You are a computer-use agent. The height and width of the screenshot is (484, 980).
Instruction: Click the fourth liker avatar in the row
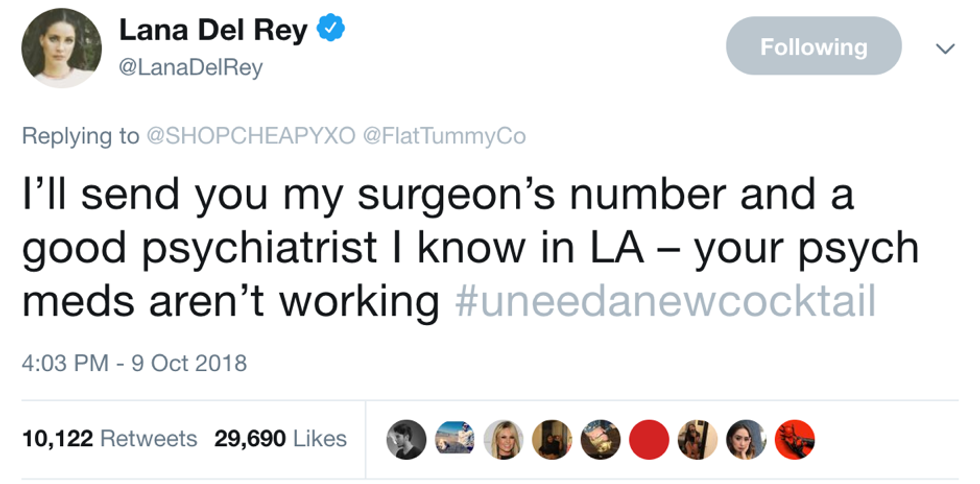pyautogui.click(x=552, y=438)
